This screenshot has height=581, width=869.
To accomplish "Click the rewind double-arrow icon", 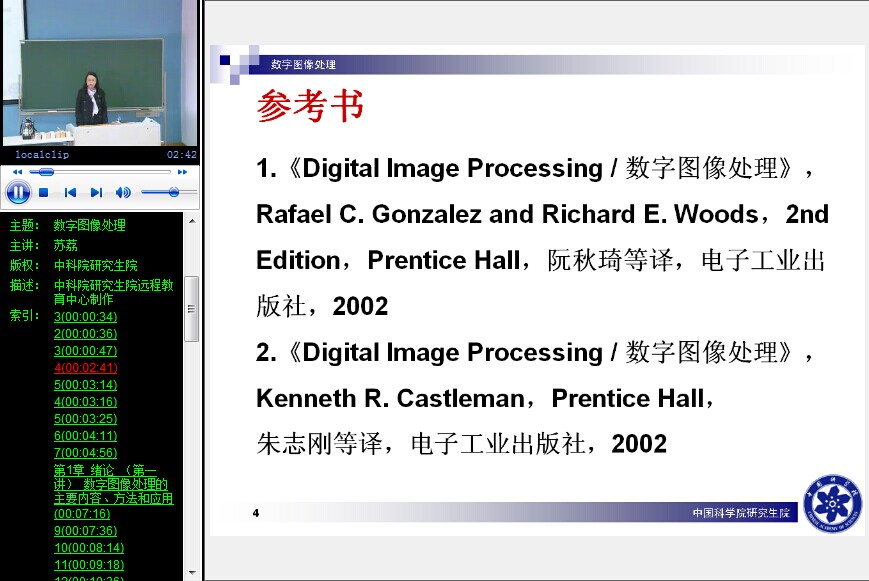I will point(18,172).
